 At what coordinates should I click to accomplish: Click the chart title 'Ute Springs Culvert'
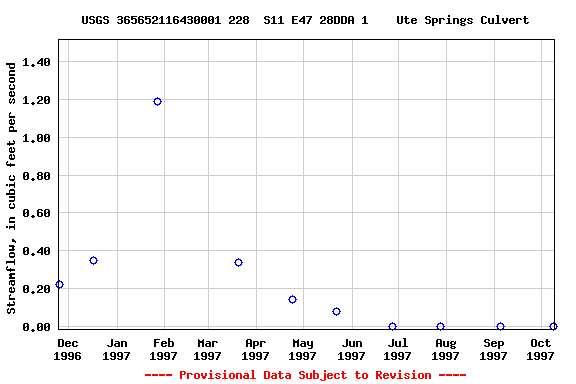point(462,20)
